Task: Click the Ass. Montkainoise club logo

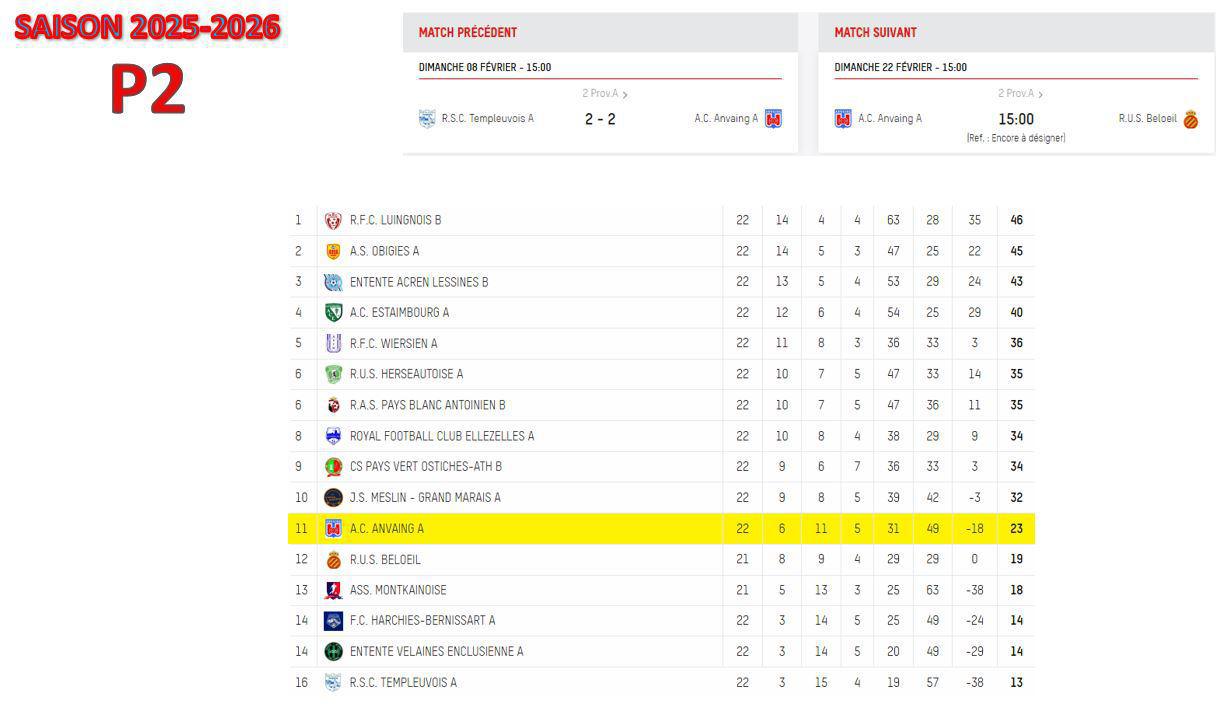Action: click(333, 590)
